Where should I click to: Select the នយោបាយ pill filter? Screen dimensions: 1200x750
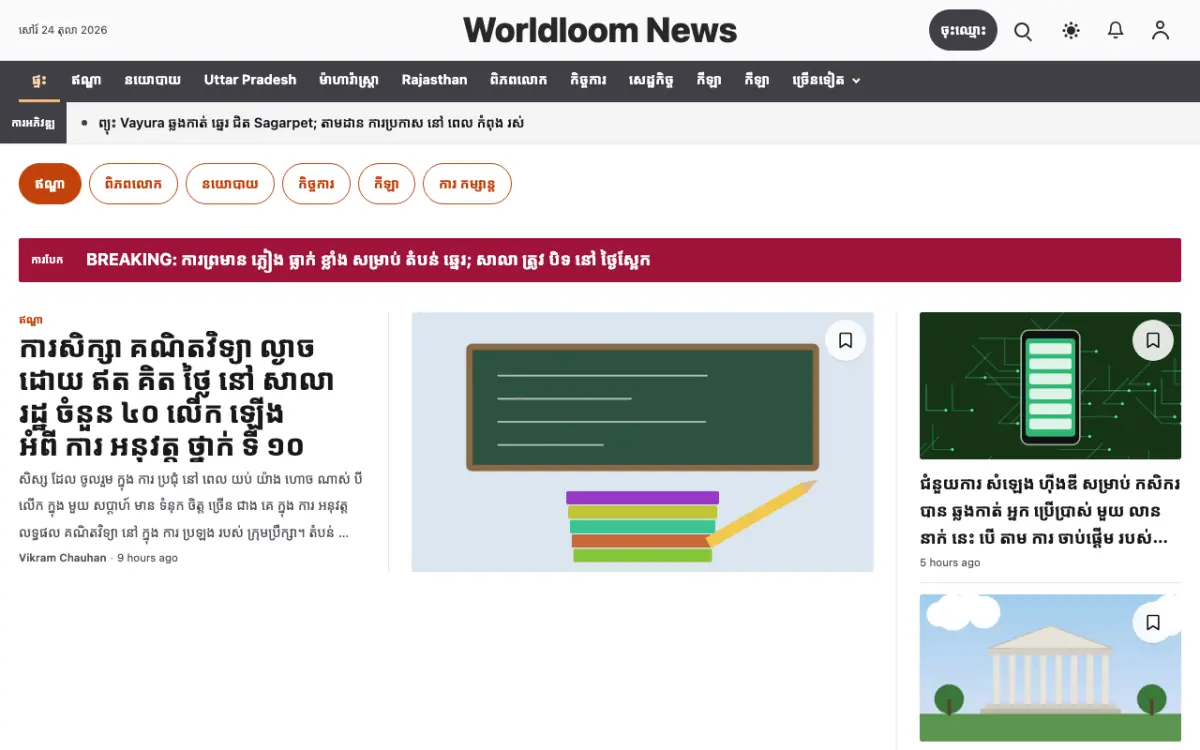point(230,184)
